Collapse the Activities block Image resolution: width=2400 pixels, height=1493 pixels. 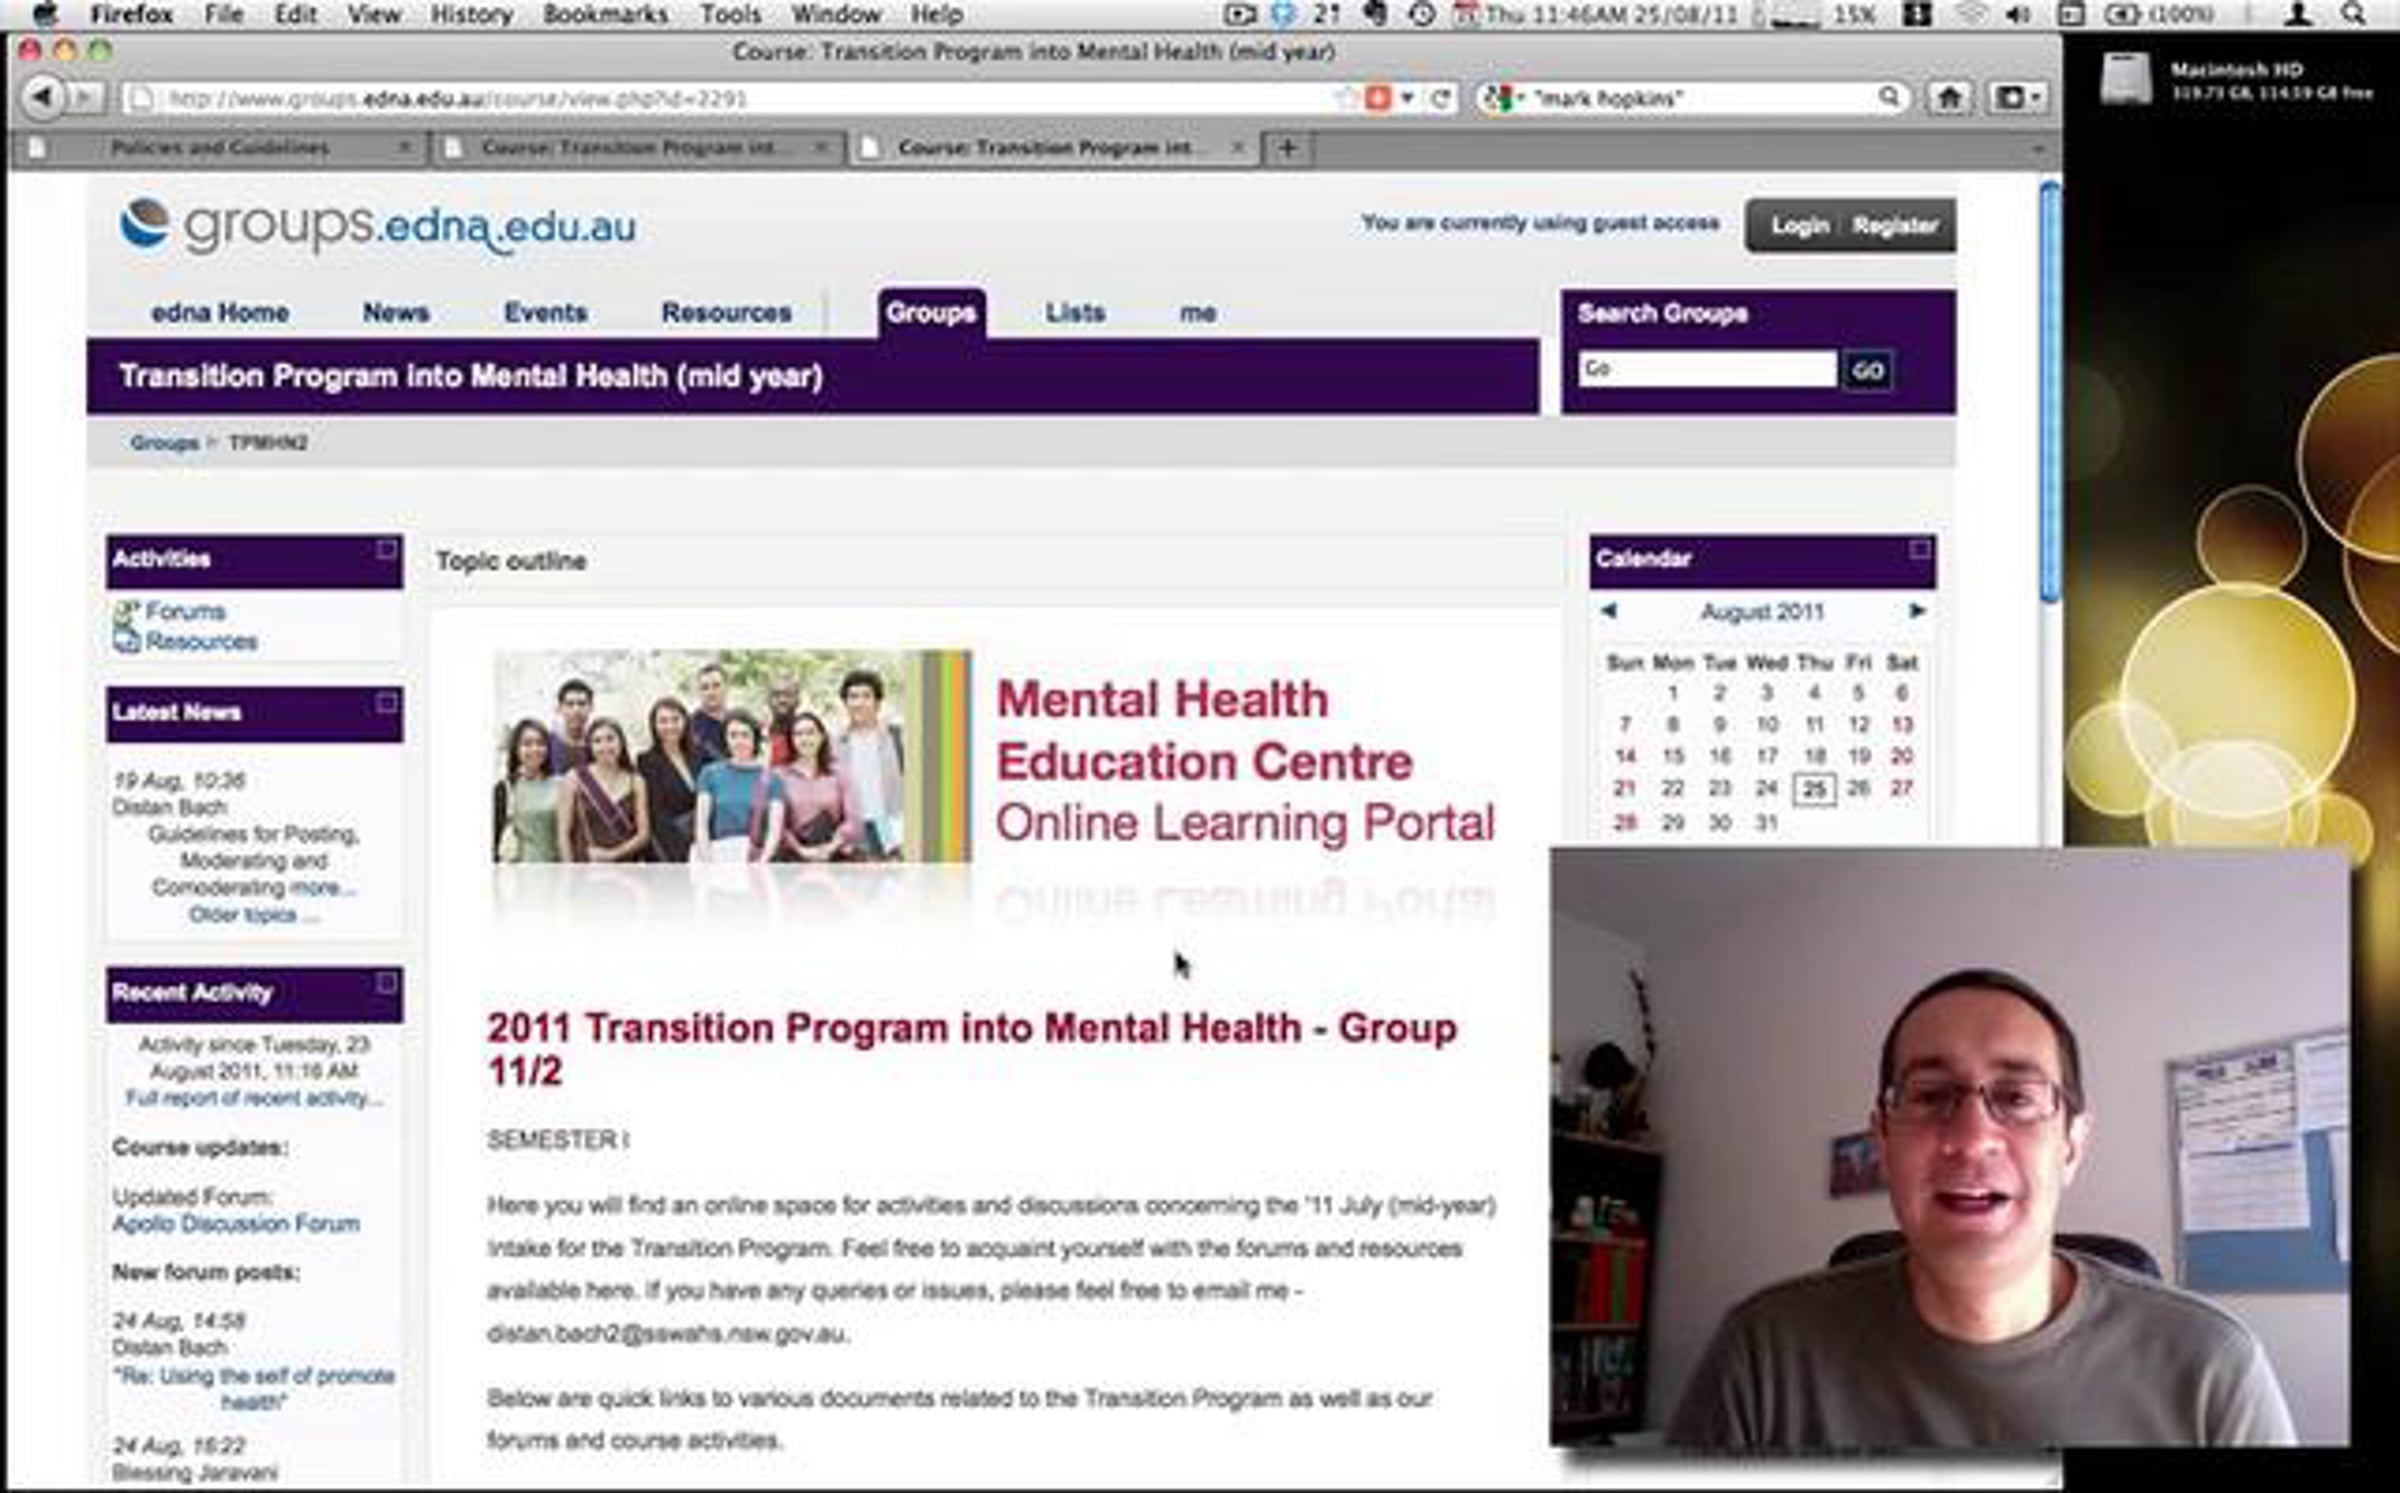point(386,550)
